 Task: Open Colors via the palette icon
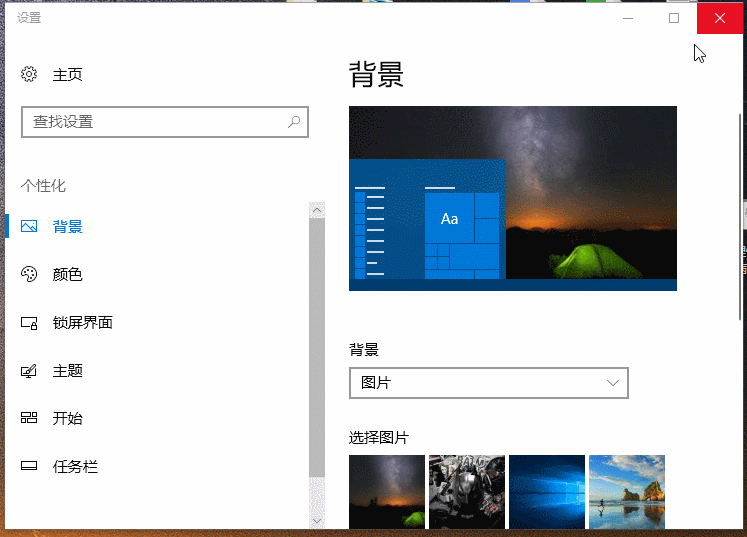click(29, 275)
